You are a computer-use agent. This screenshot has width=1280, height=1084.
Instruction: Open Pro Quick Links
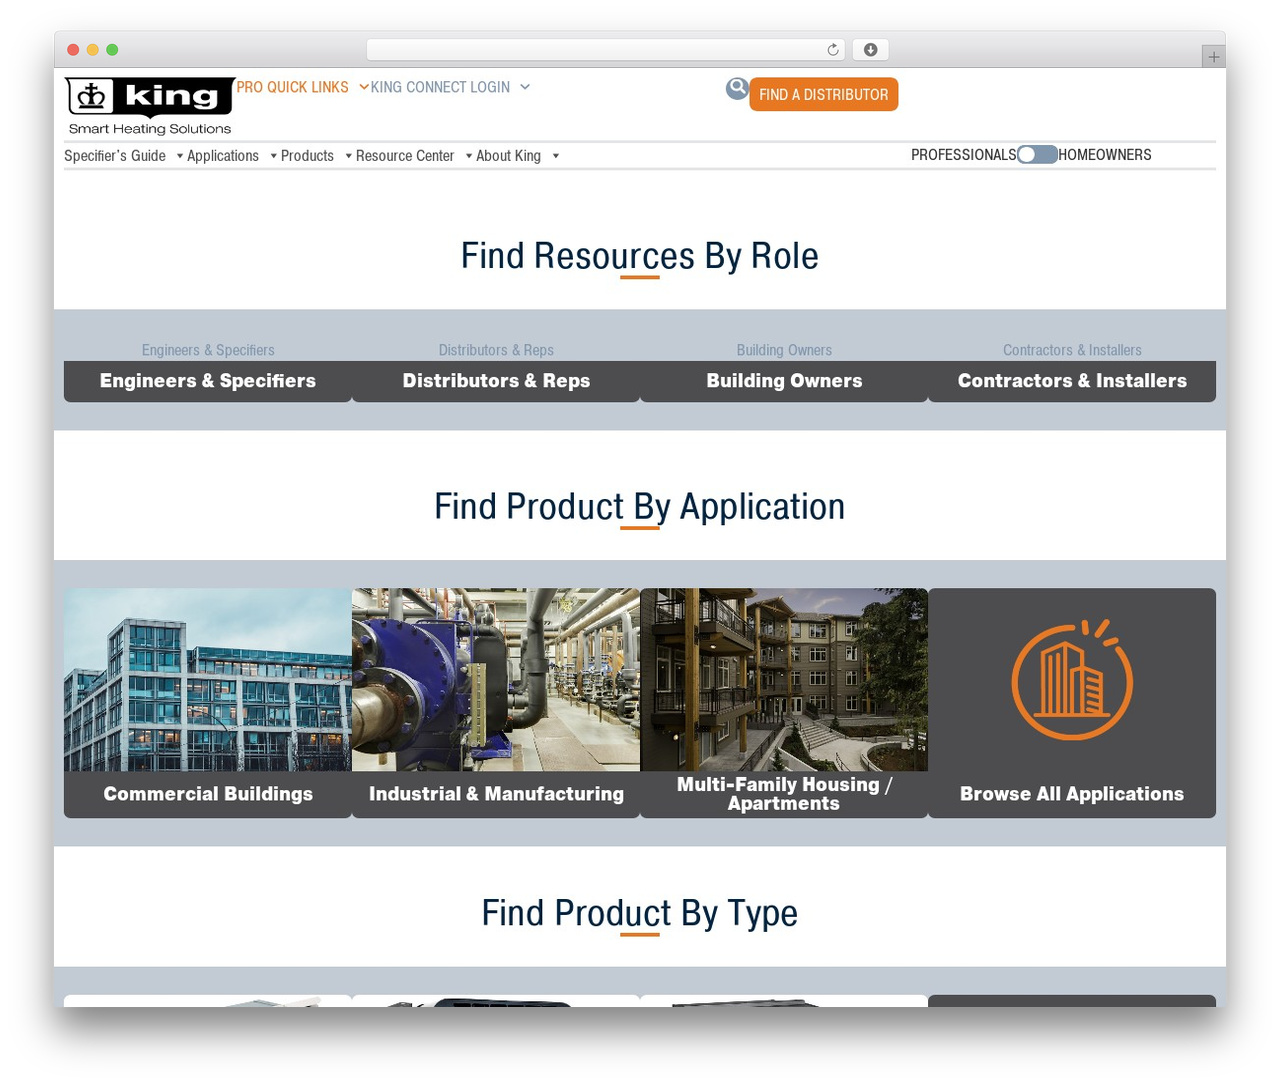[292, 87]
